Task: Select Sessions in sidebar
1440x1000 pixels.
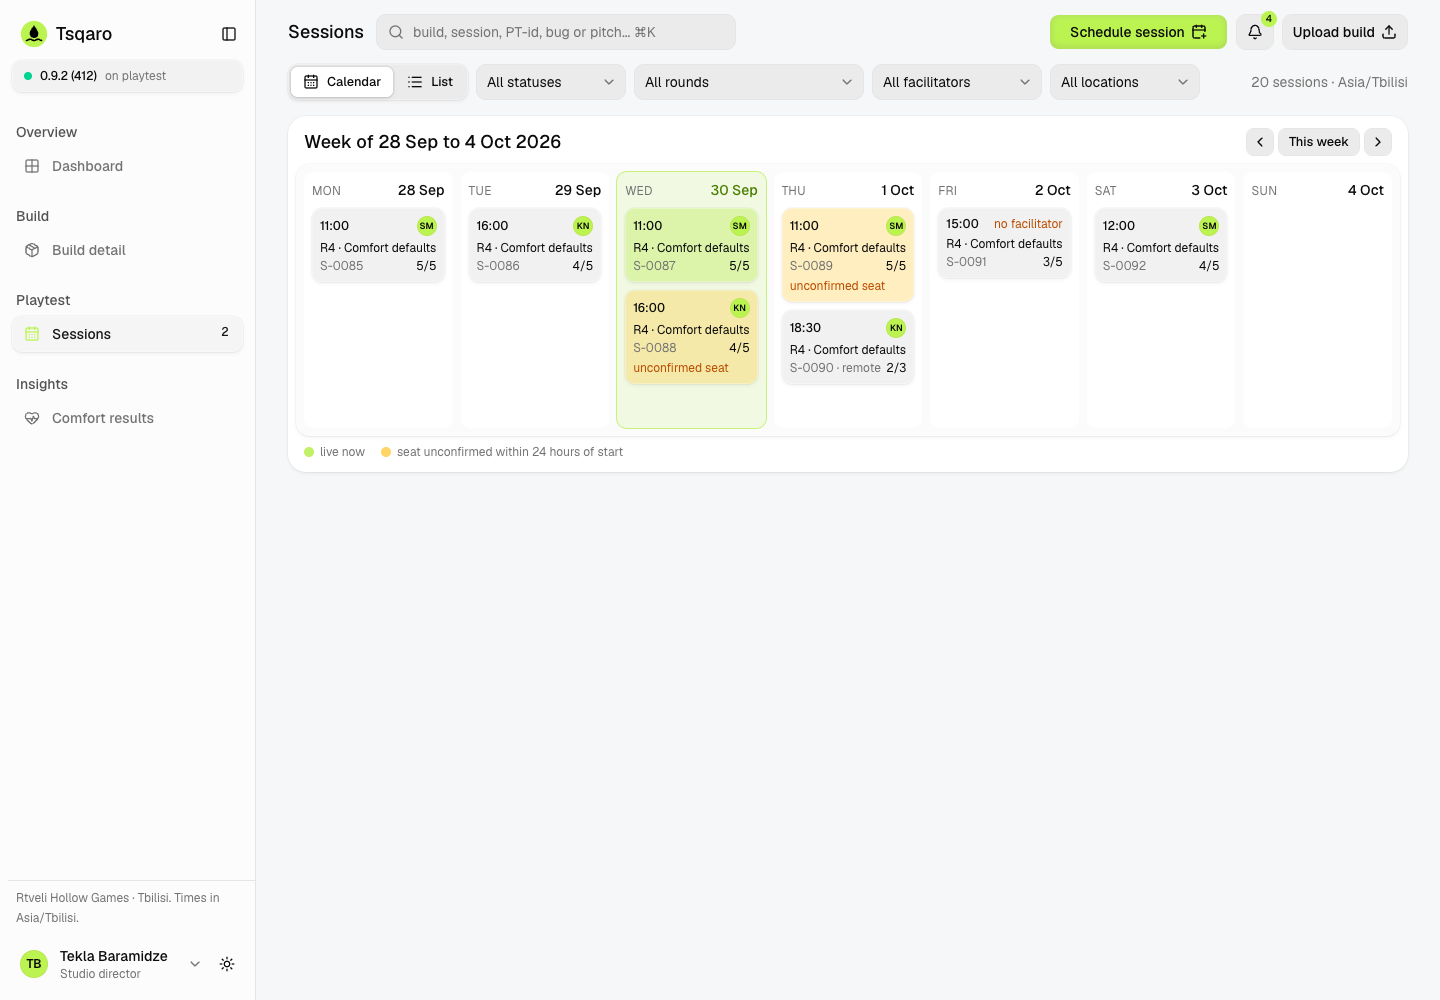Action: tap(127, 334)
